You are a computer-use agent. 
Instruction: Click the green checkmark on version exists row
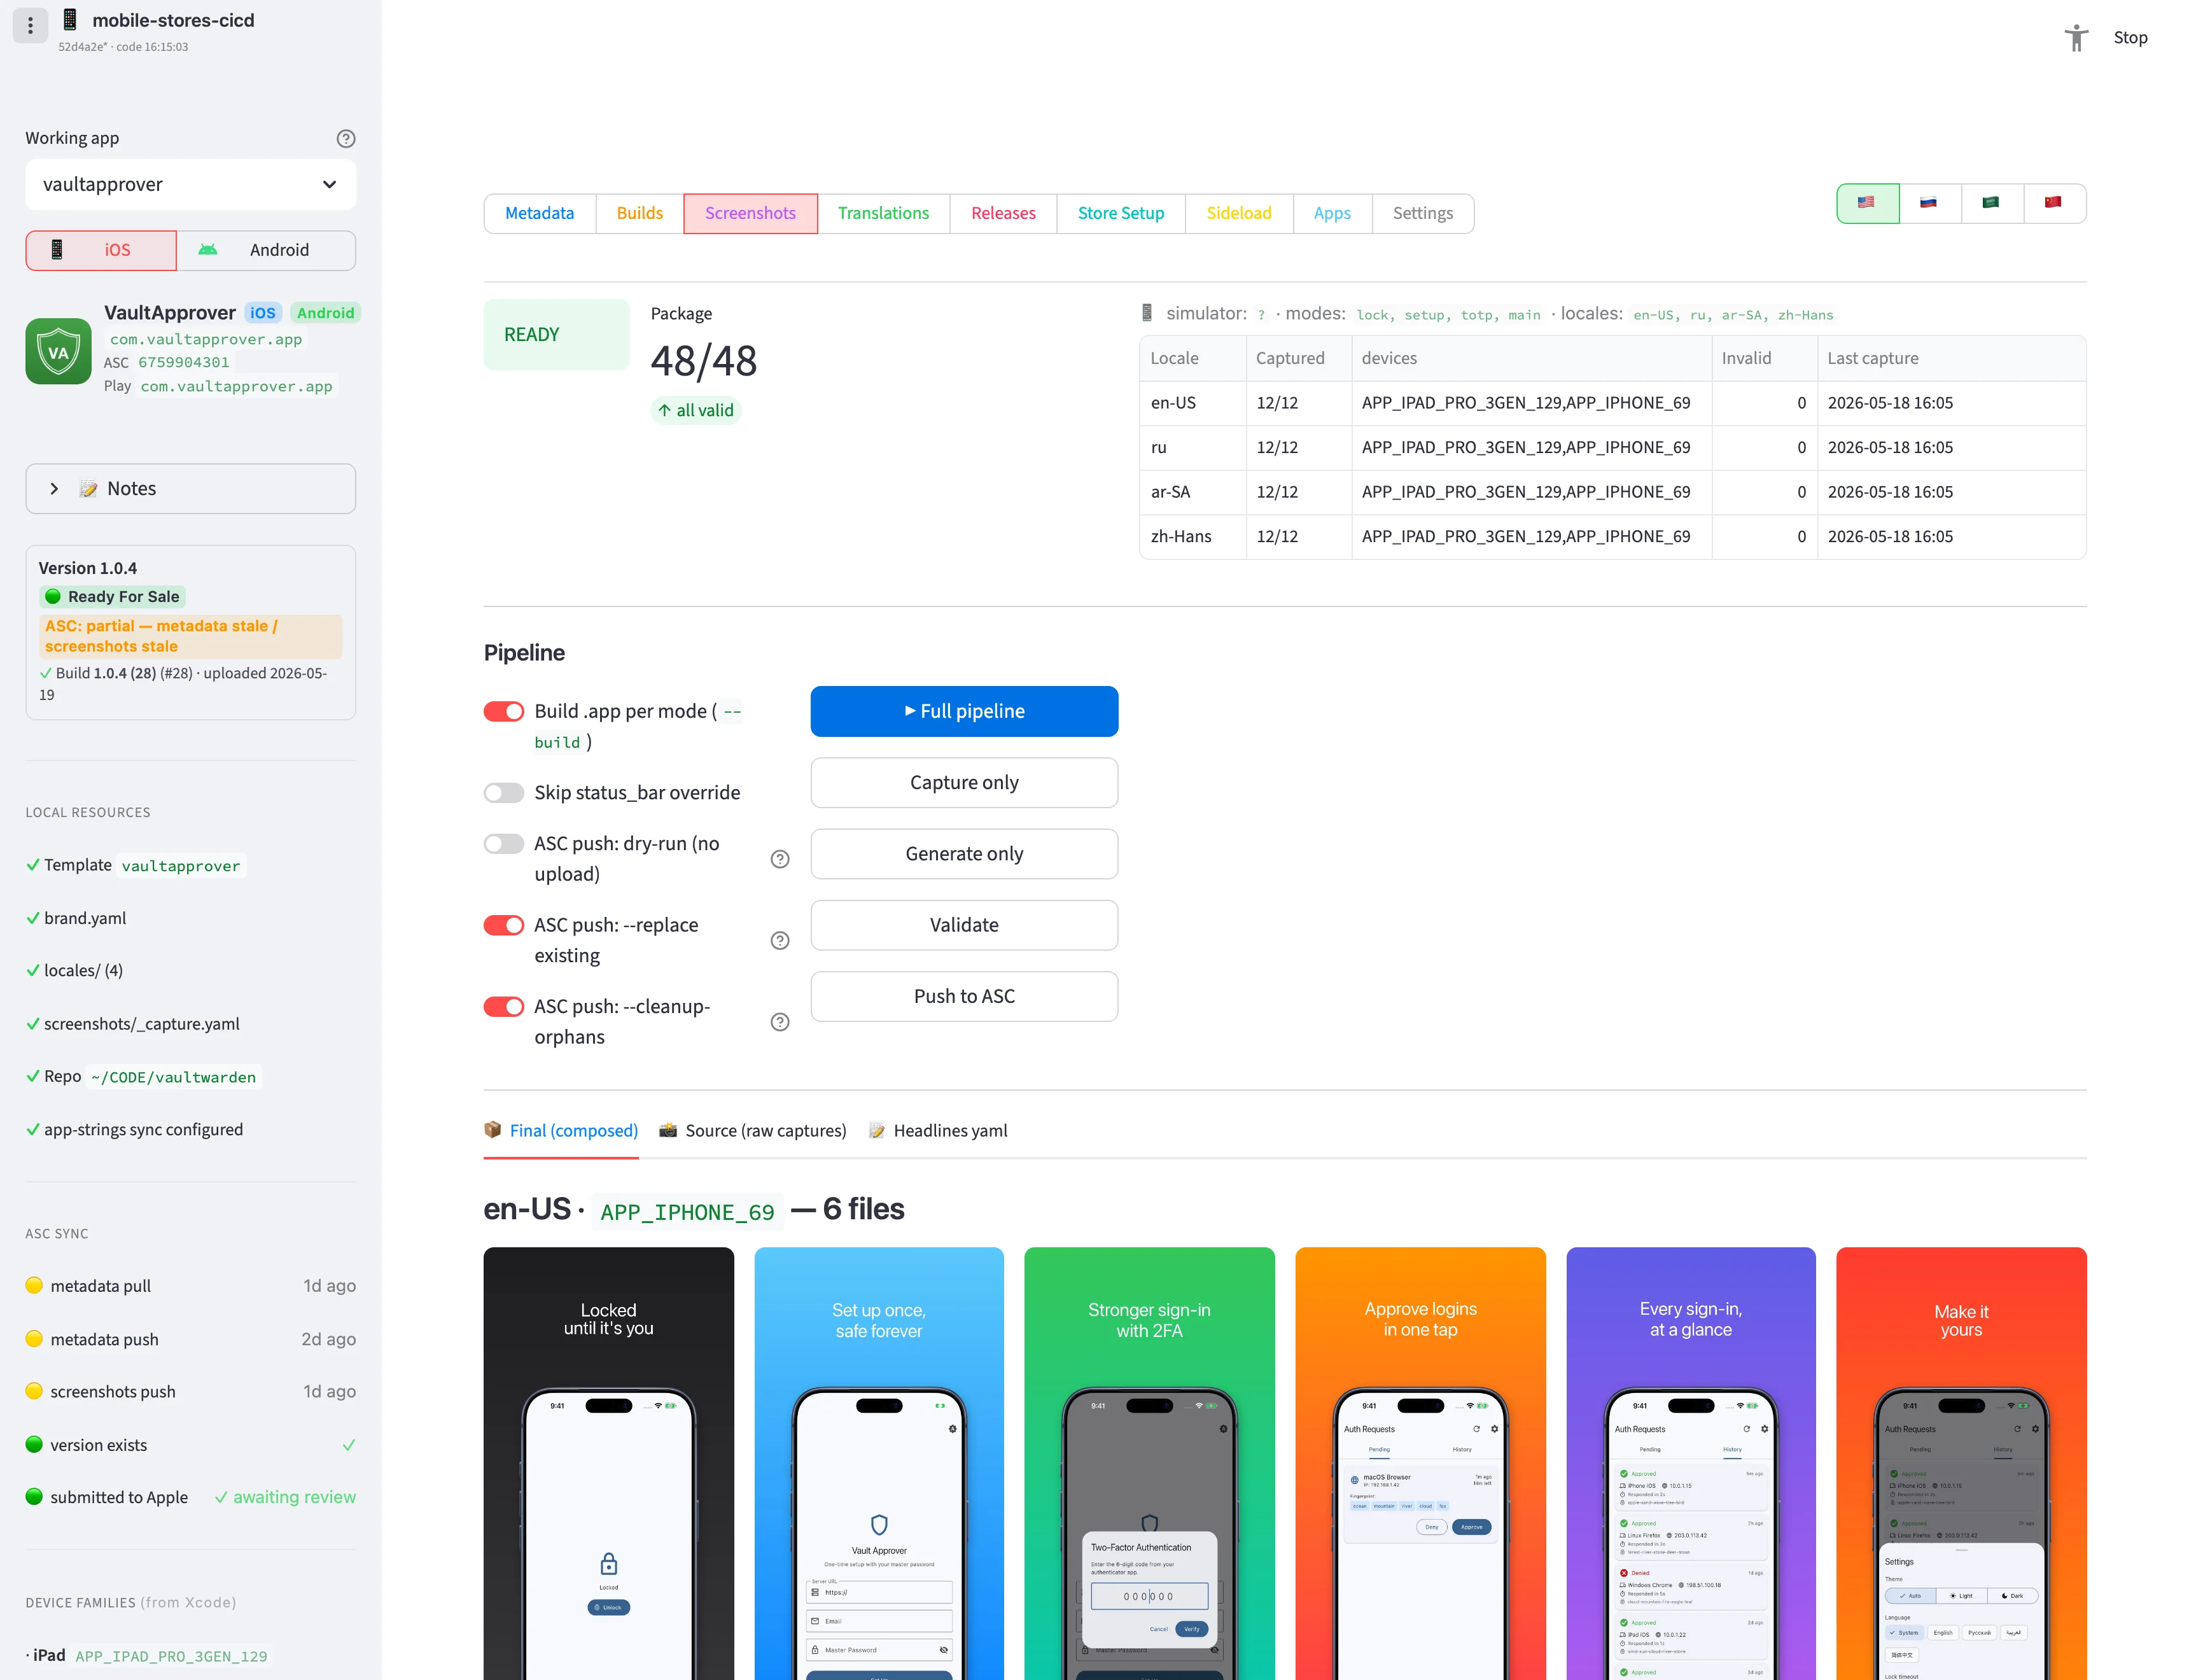[x=348, y=1445]
